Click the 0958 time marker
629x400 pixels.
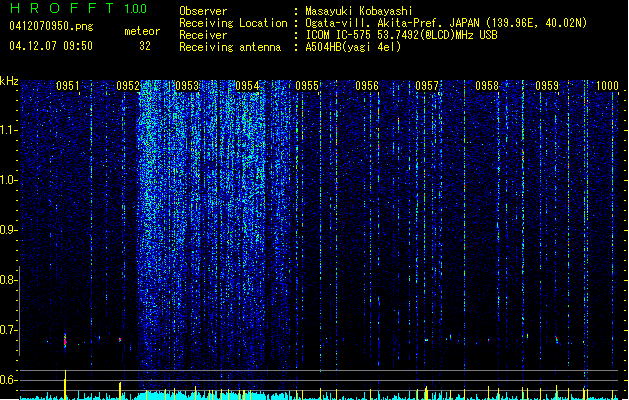487,86
